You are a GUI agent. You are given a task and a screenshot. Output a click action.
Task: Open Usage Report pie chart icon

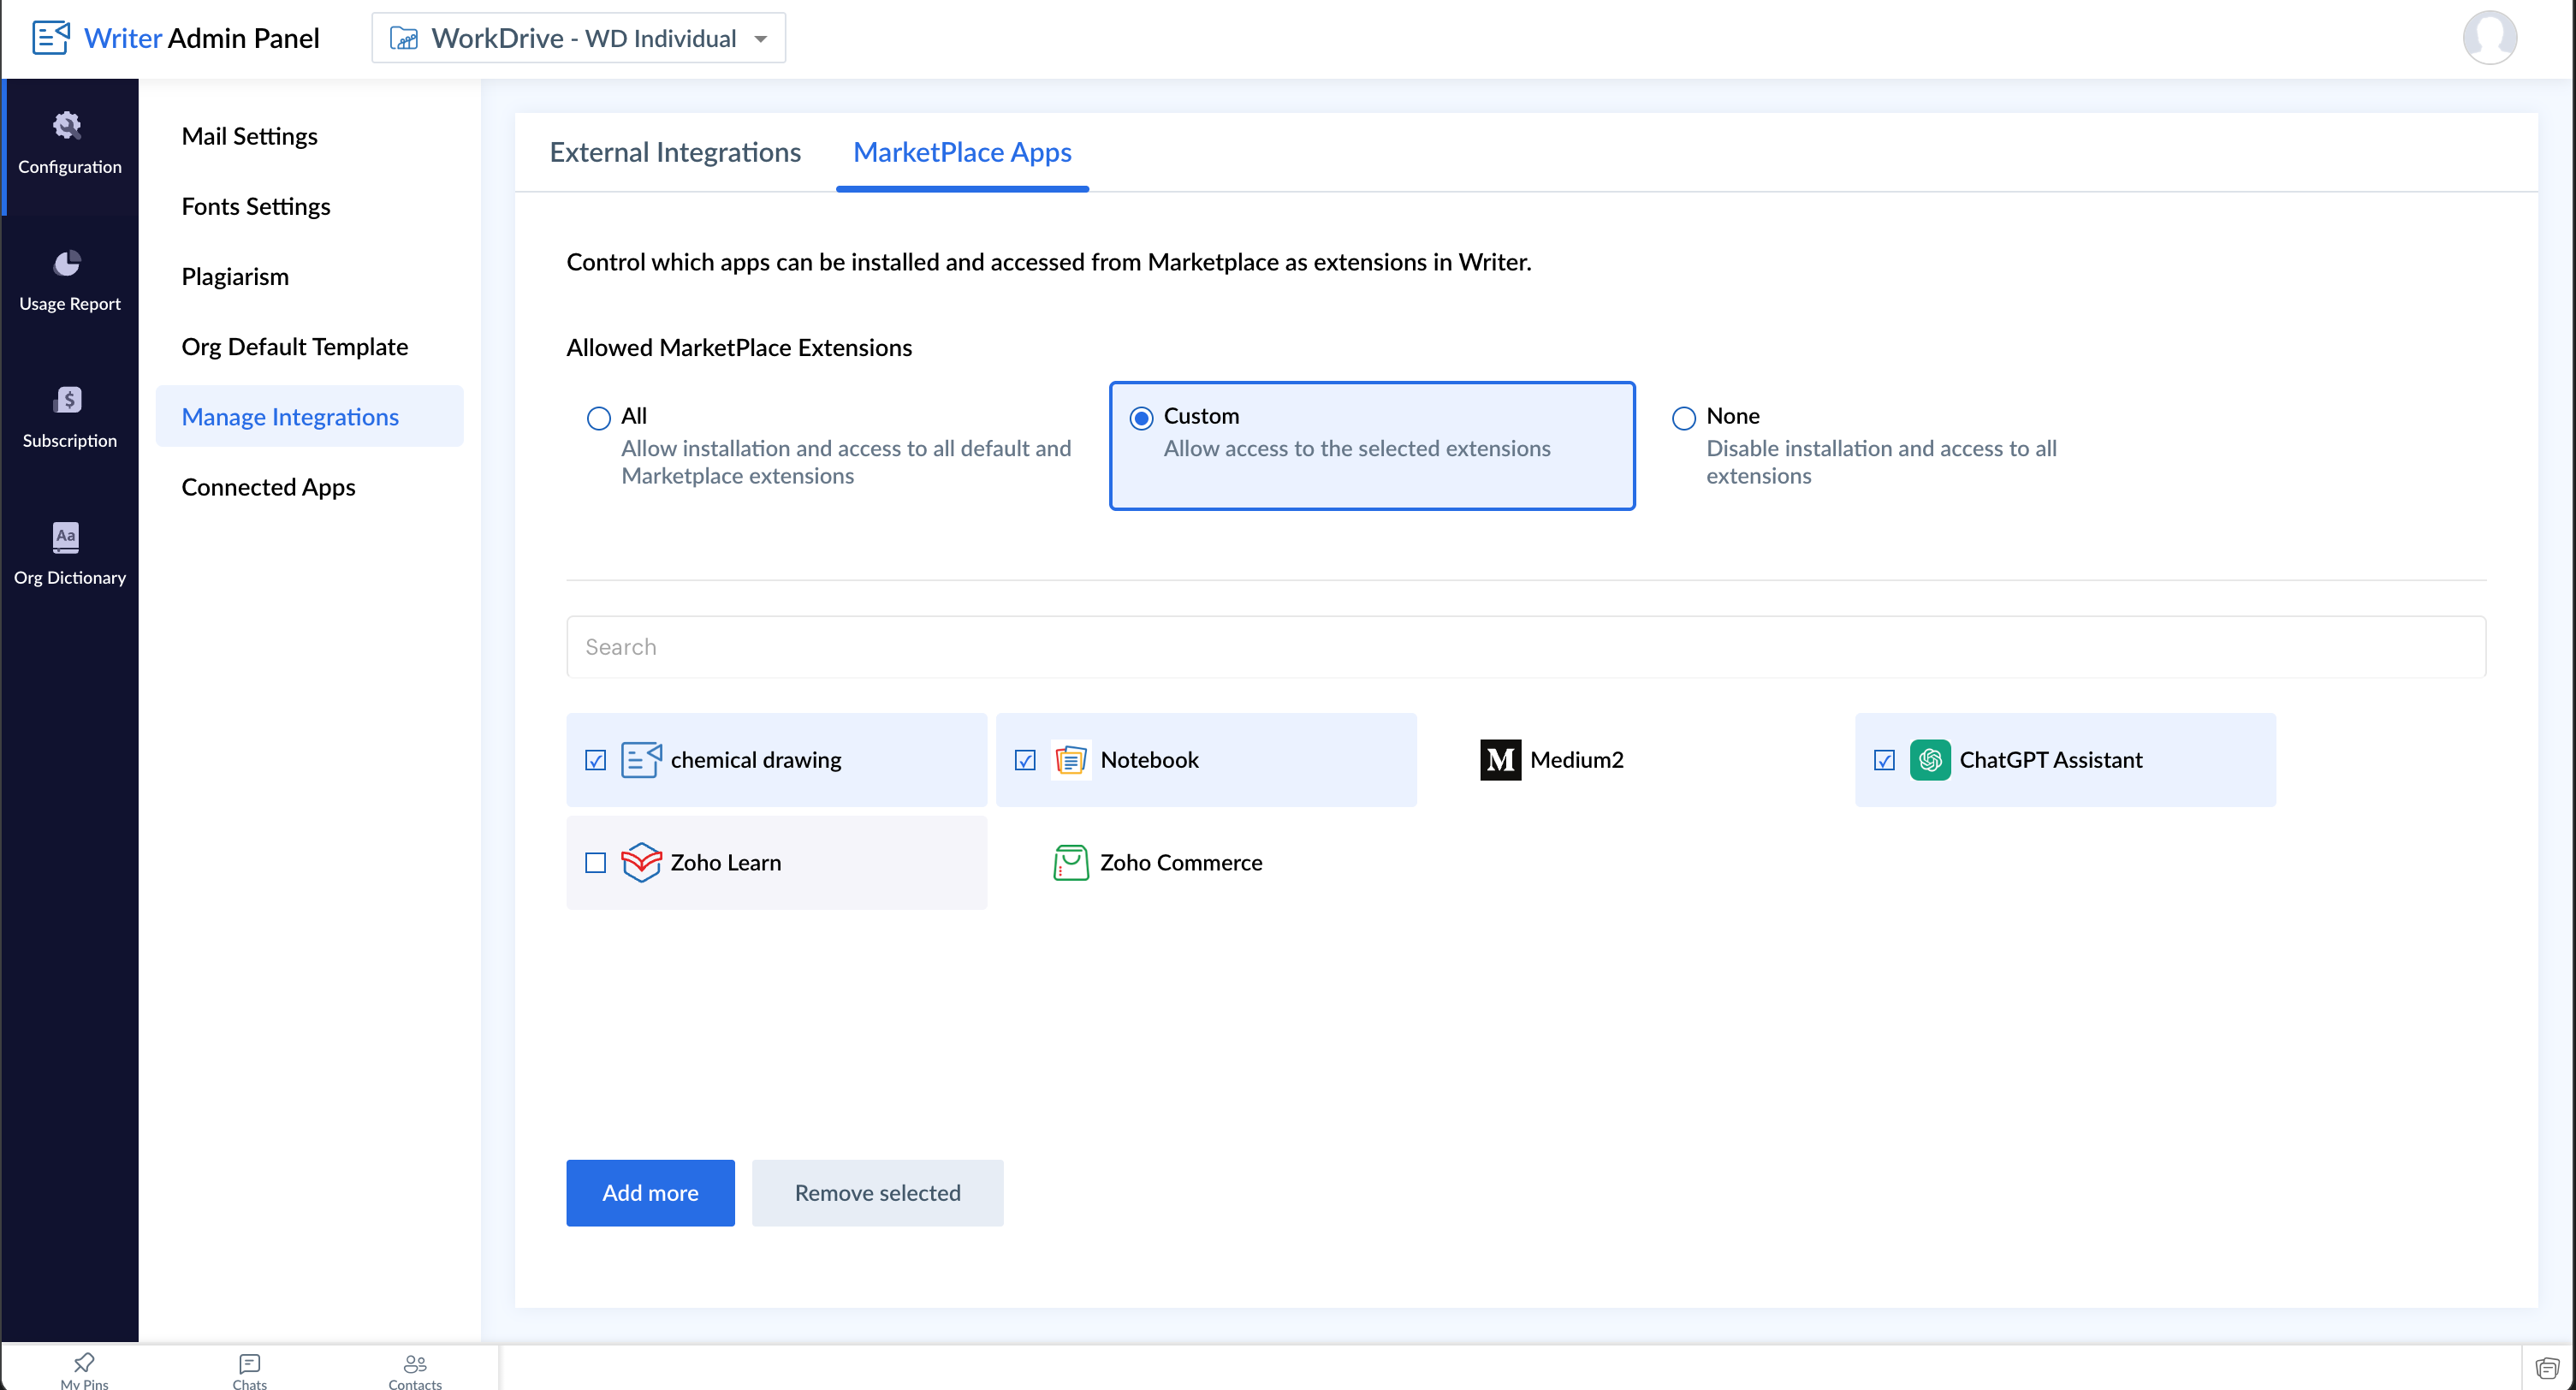67,263
